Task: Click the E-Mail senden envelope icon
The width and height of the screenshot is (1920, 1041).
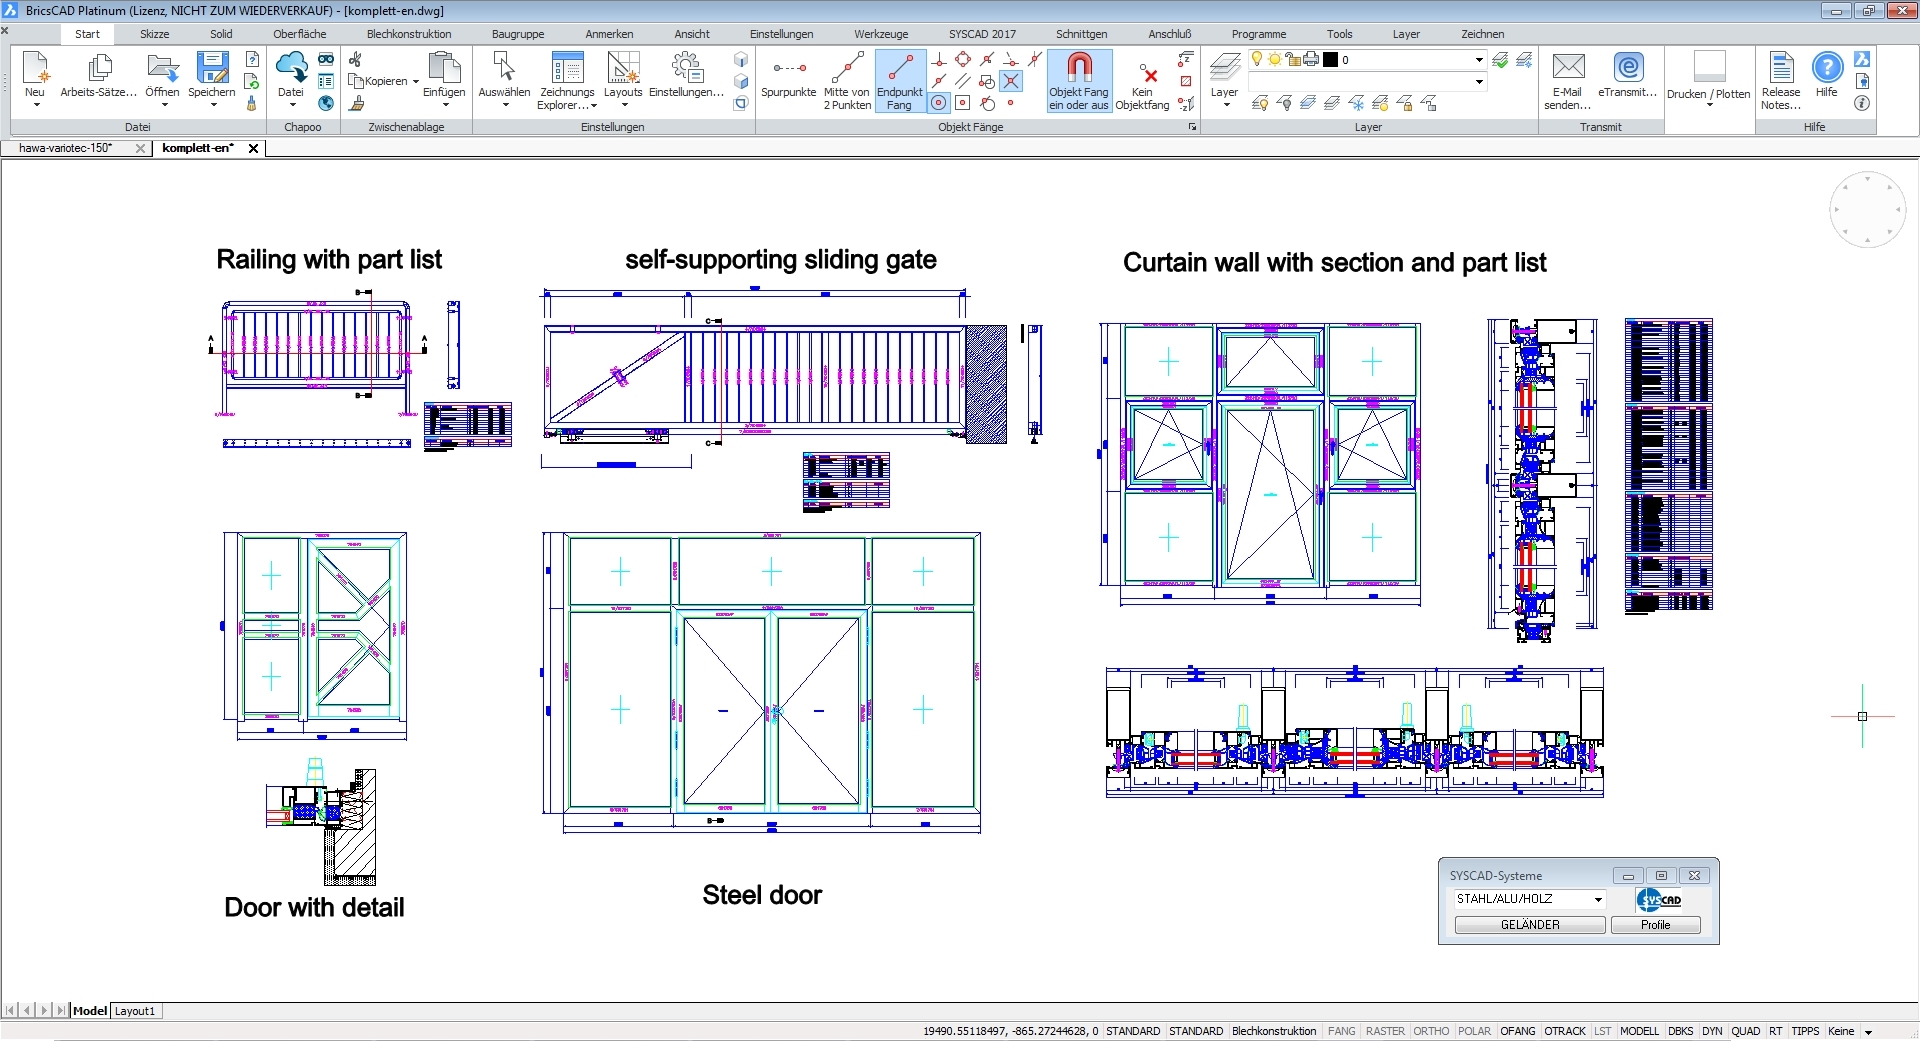Action: click(1568, 67)
